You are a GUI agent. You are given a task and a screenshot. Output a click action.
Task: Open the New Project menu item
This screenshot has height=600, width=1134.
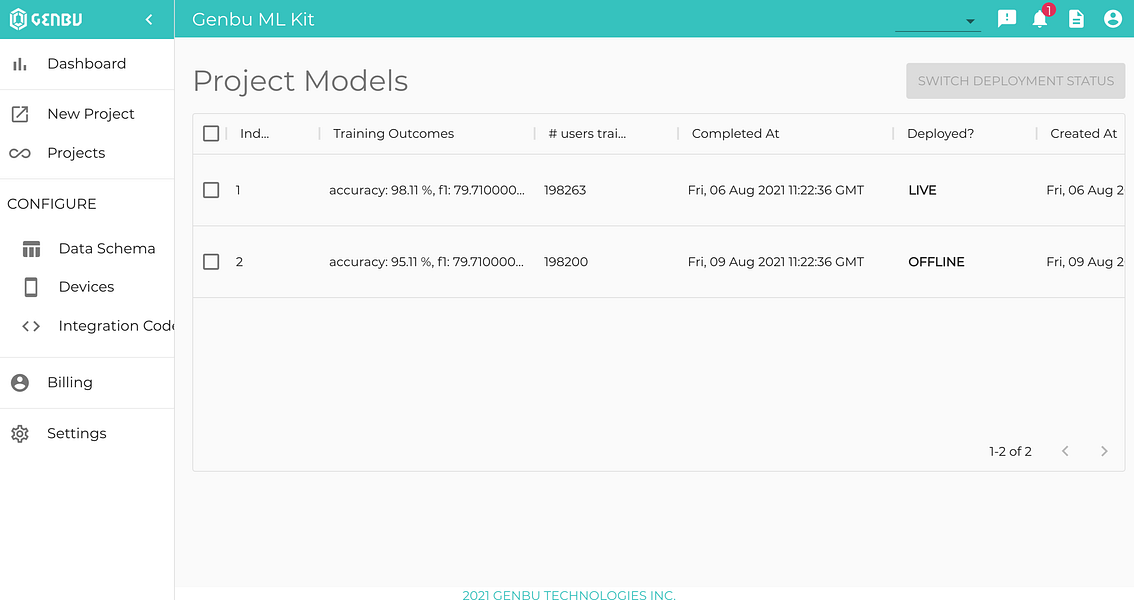tap(90, 113)
